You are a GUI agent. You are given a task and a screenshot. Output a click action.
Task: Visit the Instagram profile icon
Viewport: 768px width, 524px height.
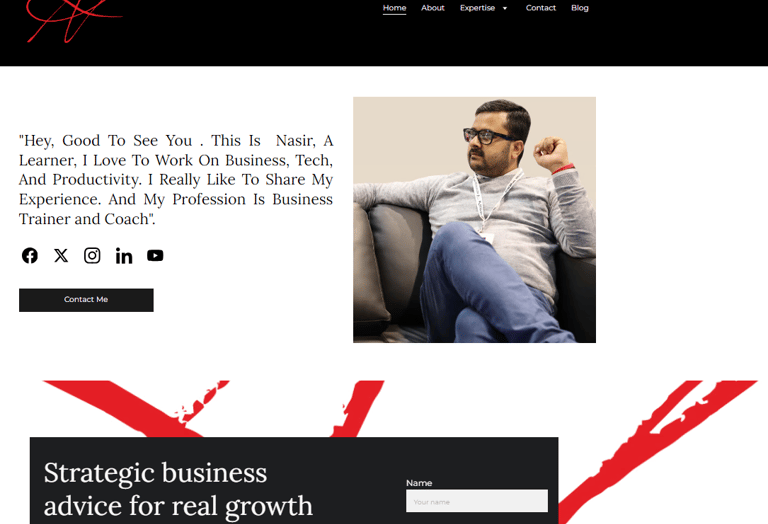(92, 256)
